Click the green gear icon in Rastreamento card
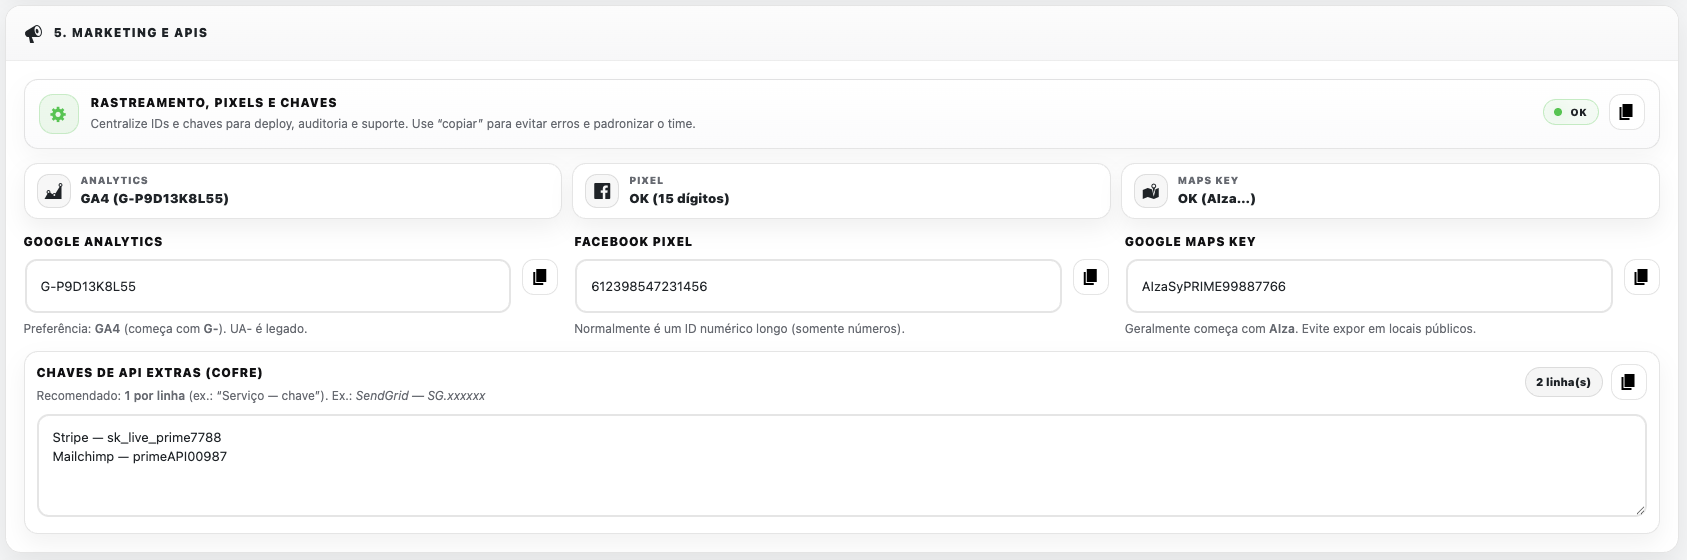This screenshot has width=1687, height=560. coord(59,114)
